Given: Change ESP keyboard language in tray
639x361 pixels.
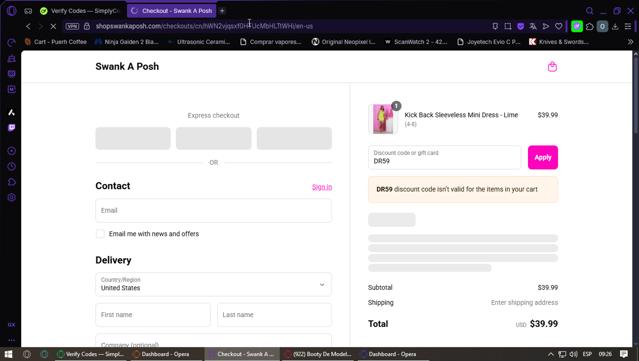Looking at the screenshot, I should click(x=587, y=354).
